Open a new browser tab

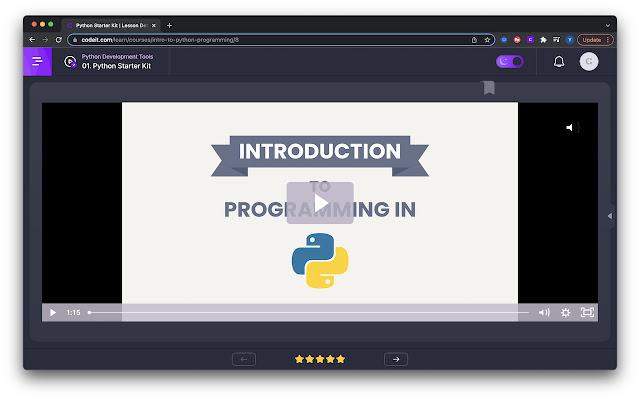[169, 25]
